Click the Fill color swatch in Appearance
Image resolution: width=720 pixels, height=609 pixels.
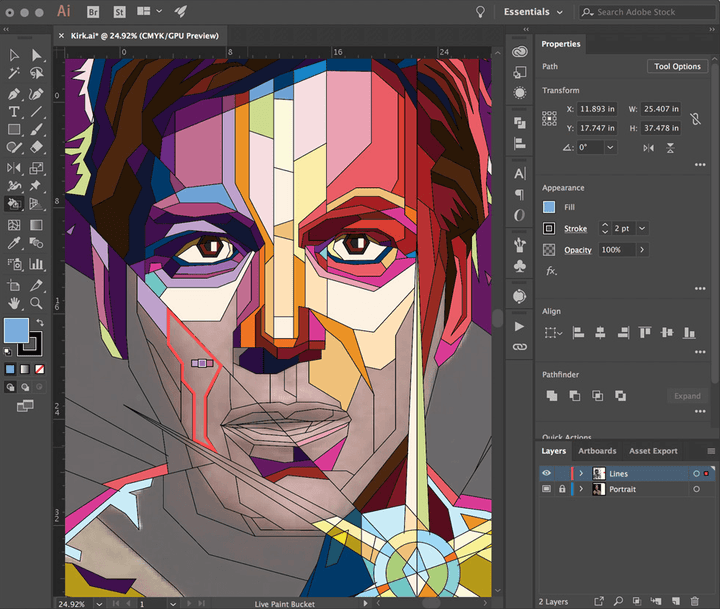coord(549,207)
